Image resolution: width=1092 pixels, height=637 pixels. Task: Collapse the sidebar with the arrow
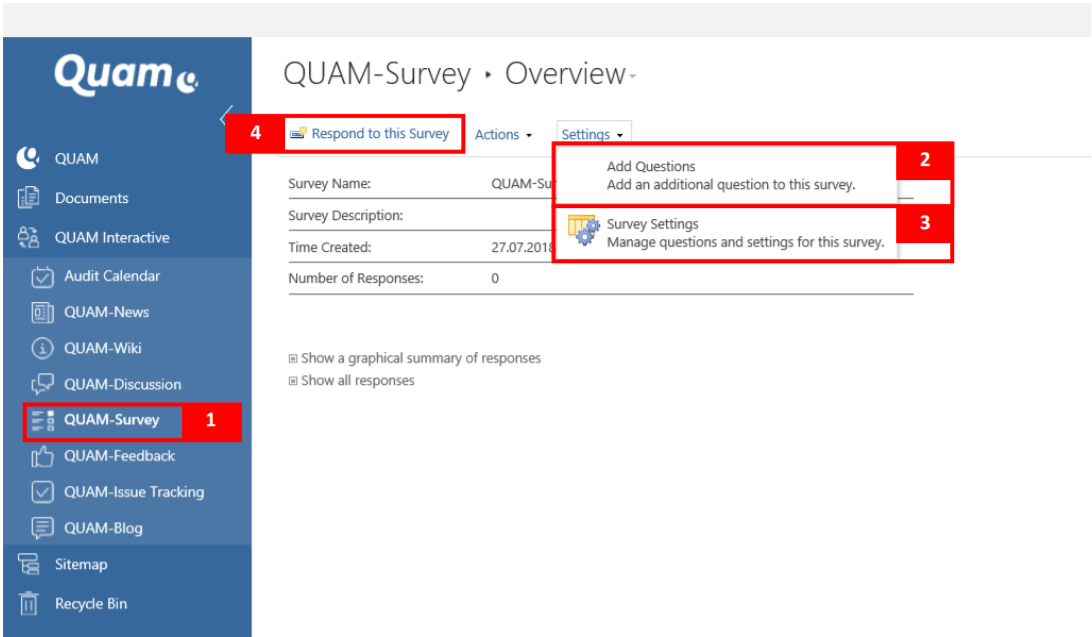pos(226,117)
